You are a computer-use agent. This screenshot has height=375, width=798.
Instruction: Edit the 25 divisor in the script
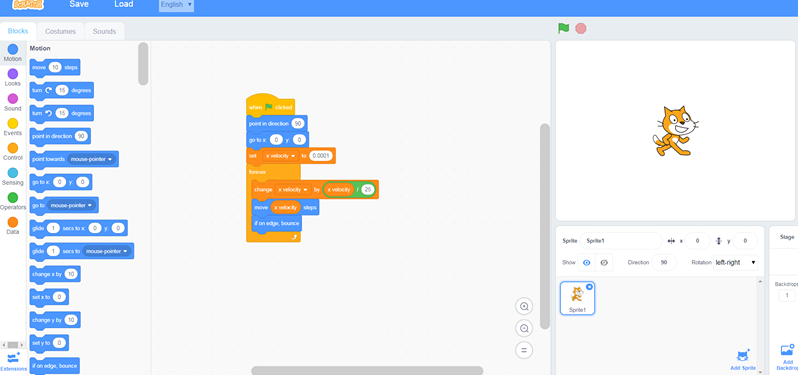(368, 189)
